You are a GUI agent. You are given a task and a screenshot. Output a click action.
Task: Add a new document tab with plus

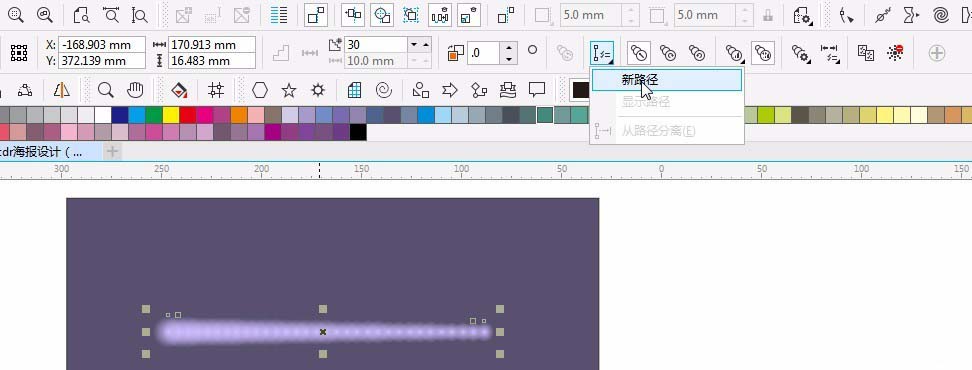(x=112, y=151)
